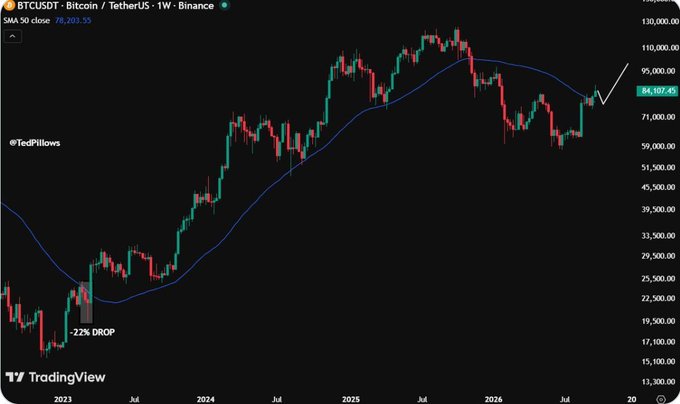This screenshot has width=680, height=404.
Task: Click the 59,000.00 price axis label
Action: (x=660, y=146)
